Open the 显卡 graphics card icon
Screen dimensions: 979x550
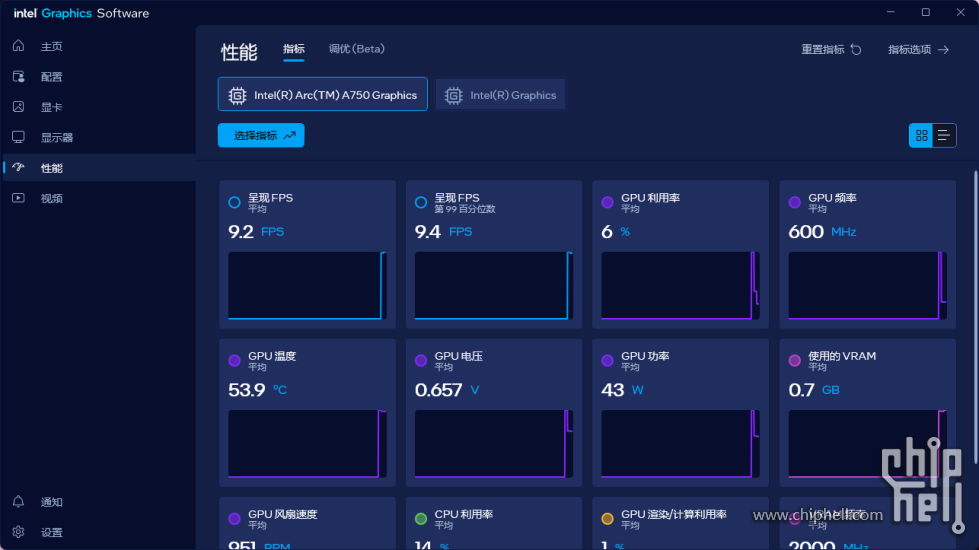click(19, 107)
